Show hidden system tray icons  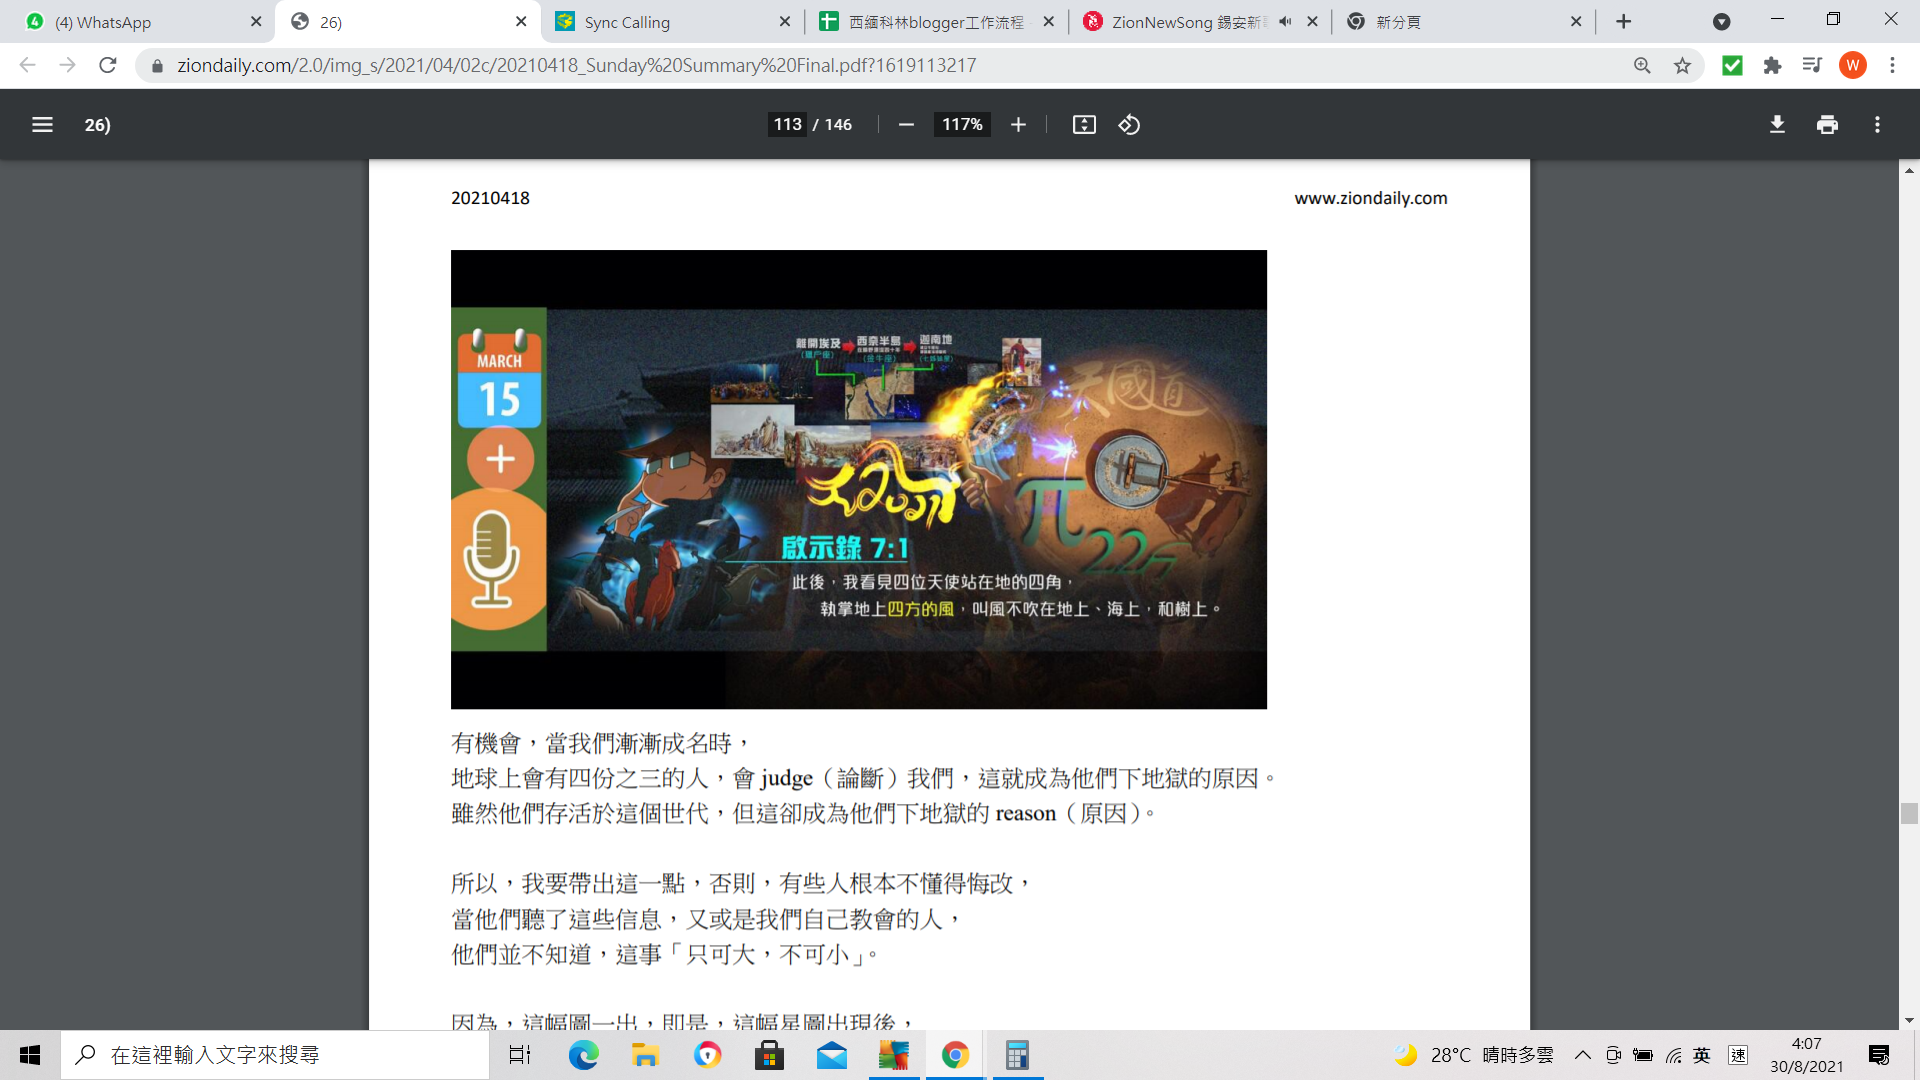click(1583, 1055)
